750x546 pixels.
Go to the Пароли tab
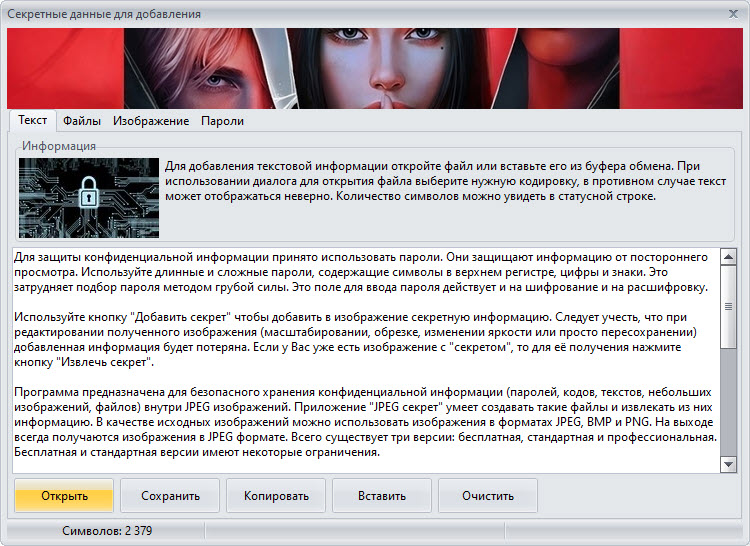coord(222,121)
